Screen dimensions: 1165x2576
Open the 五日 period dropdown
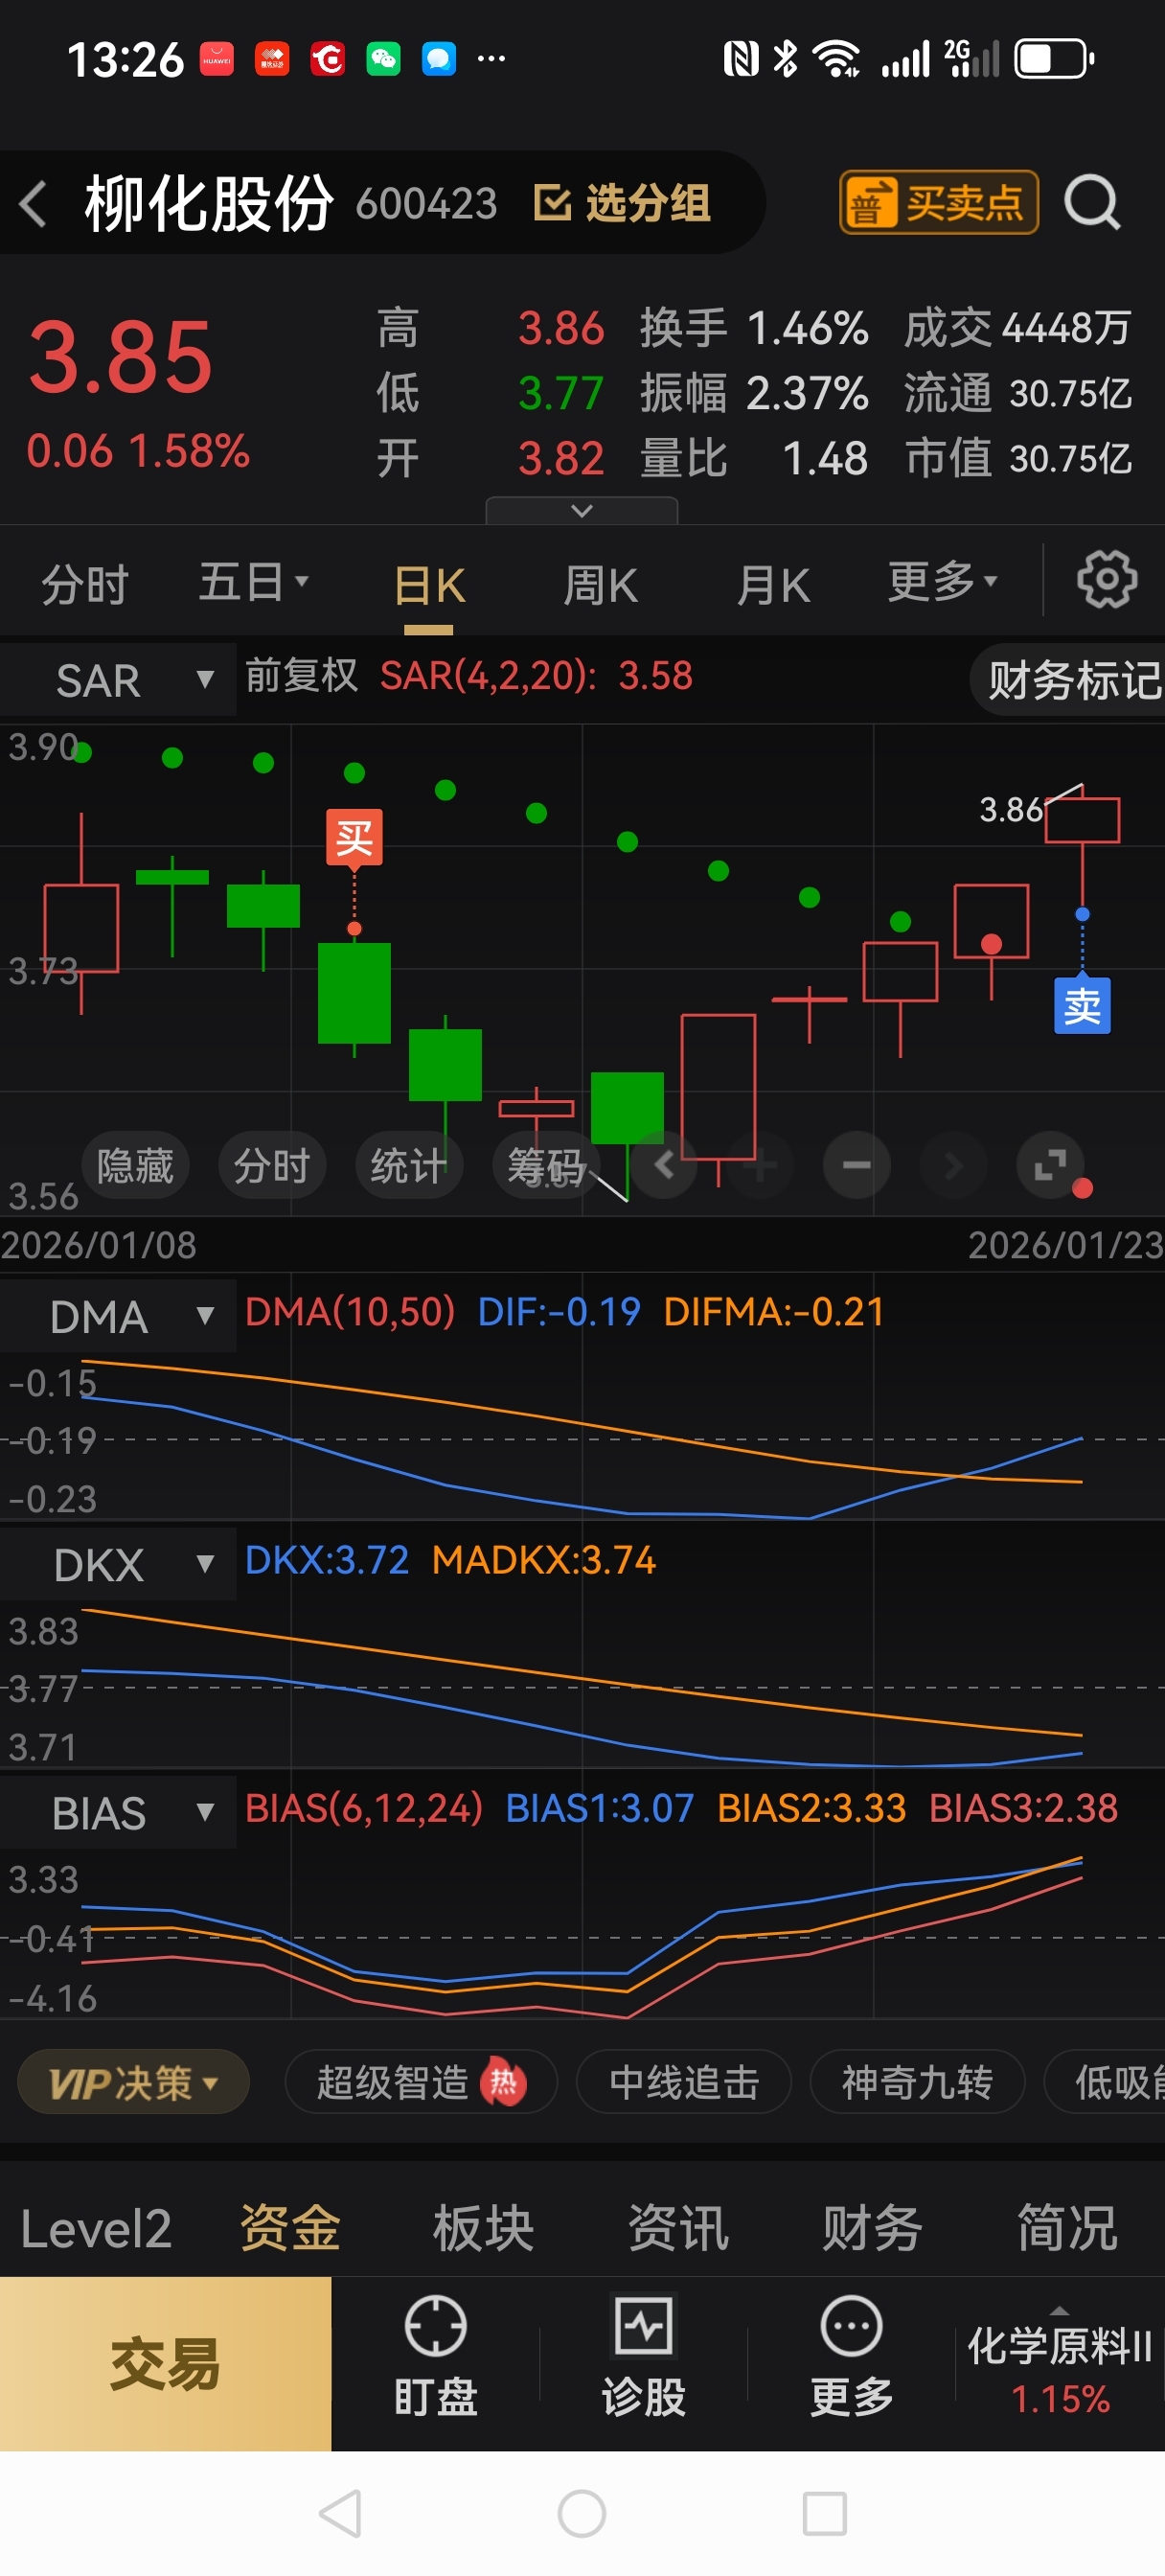tap(254, 582)
